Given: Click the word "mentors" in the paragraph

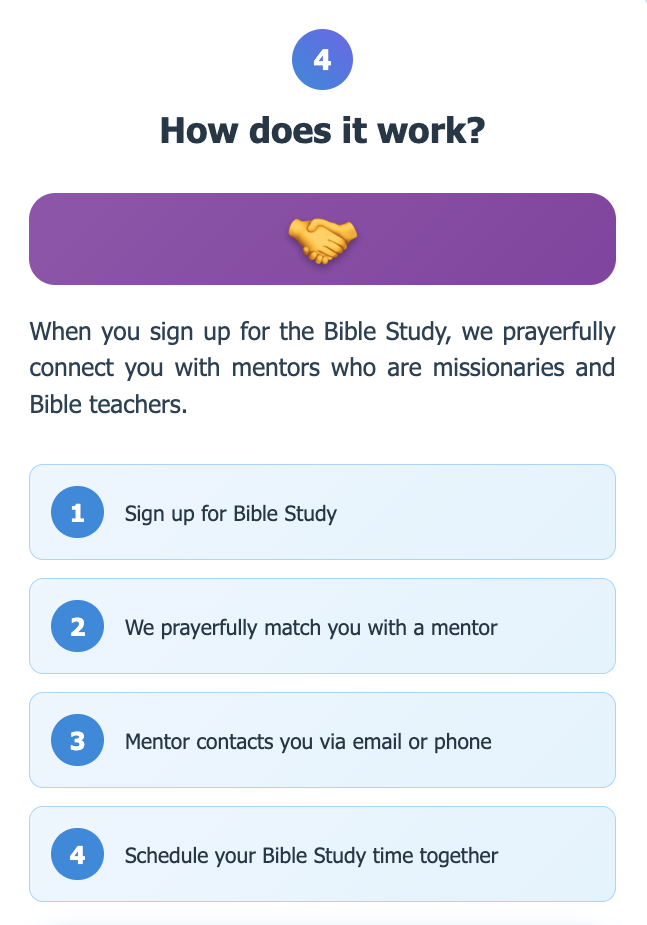Looking at the screenshot, I should tap(275, 368).
